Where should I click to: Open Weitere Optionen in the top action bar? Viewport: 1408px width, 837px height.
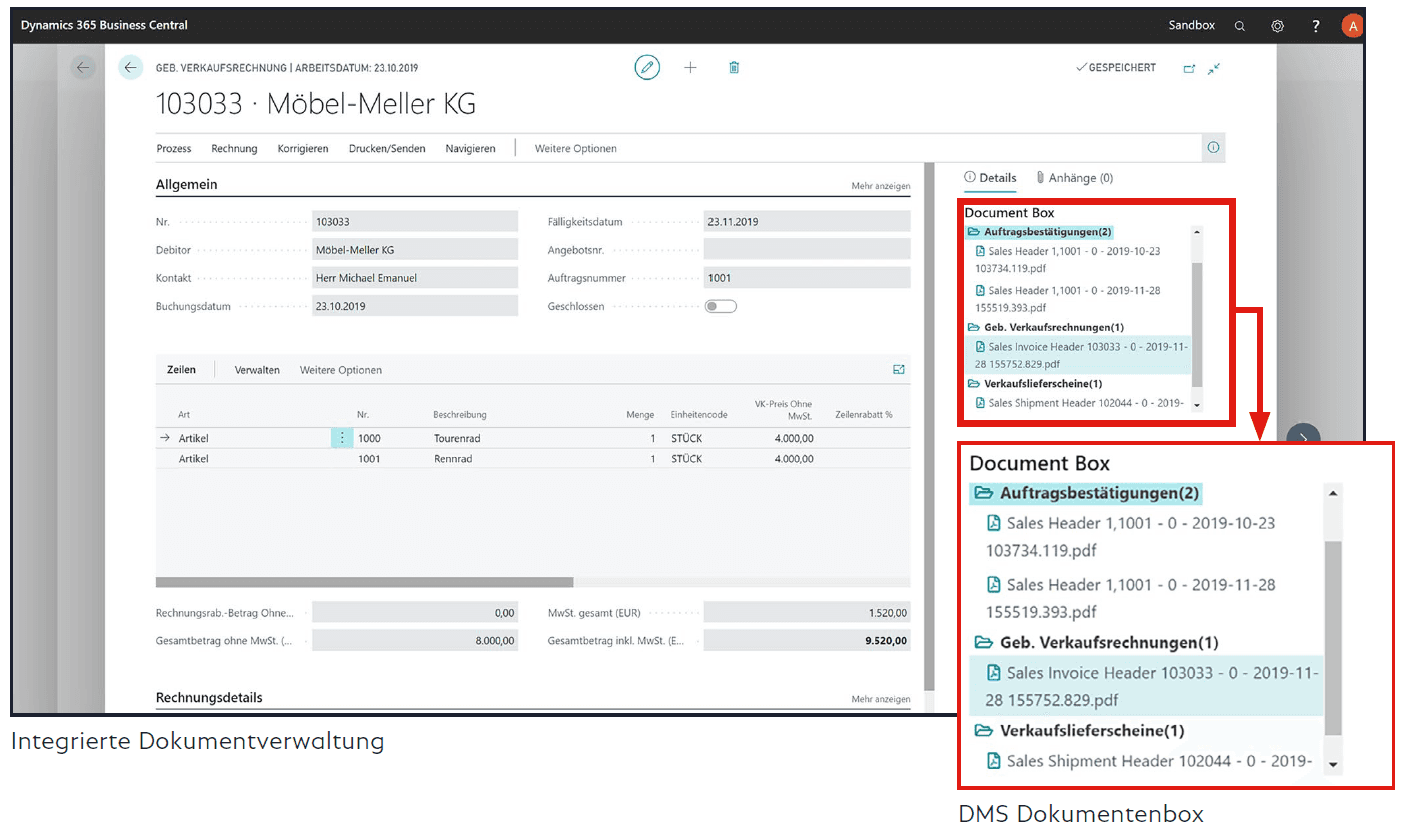576,148
